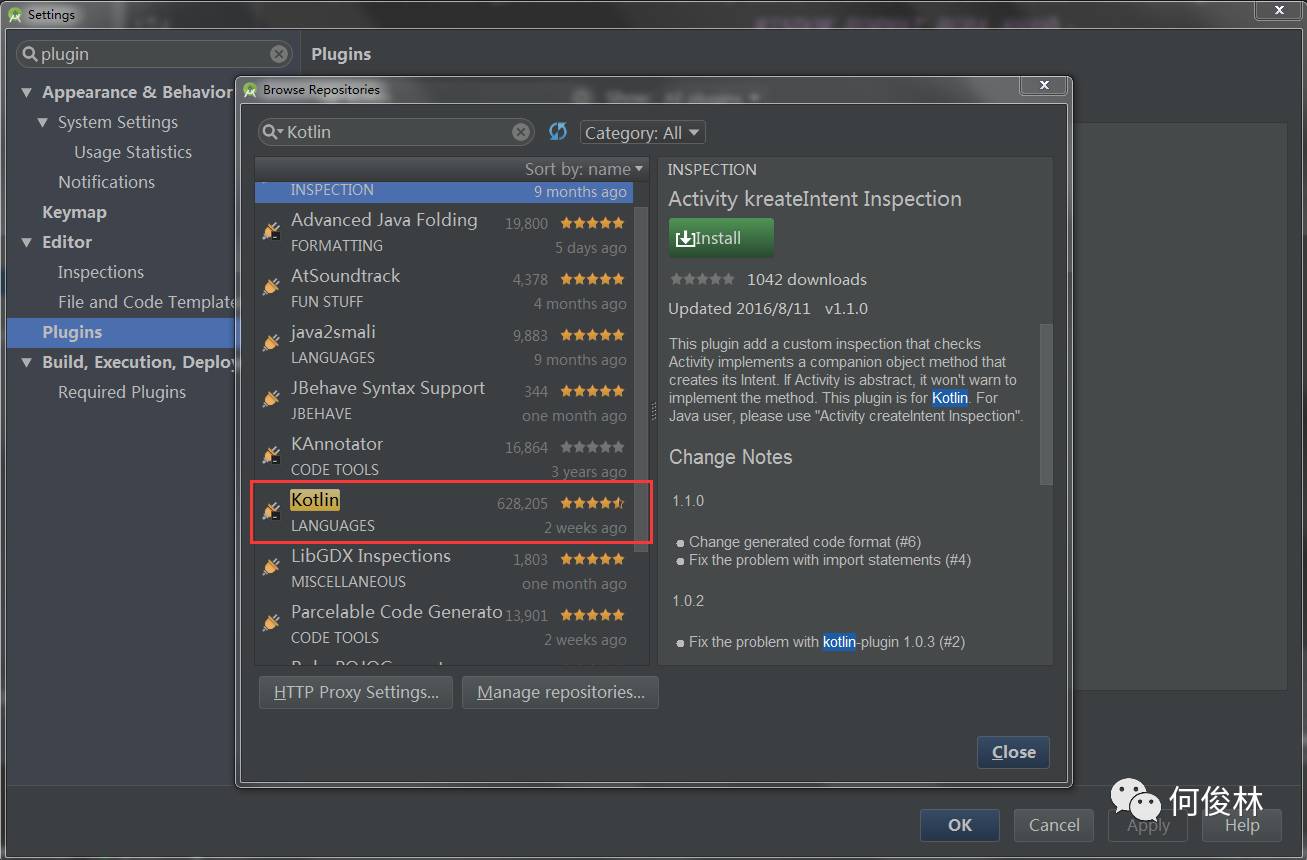Select File and Code Templates item
The height and width of the screenshot is (860, 1307).
(x=146, y=302)
